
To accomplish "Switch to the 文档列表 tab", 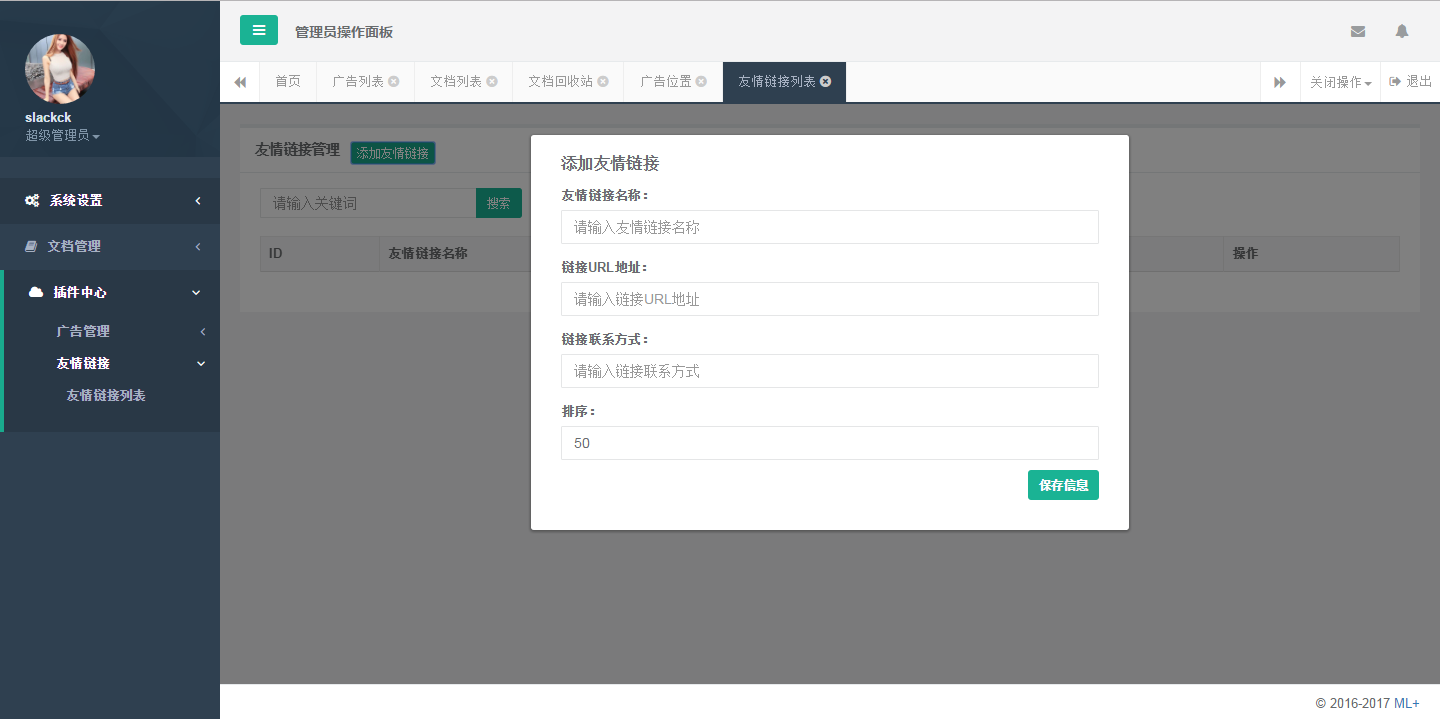I will [456, 82].
